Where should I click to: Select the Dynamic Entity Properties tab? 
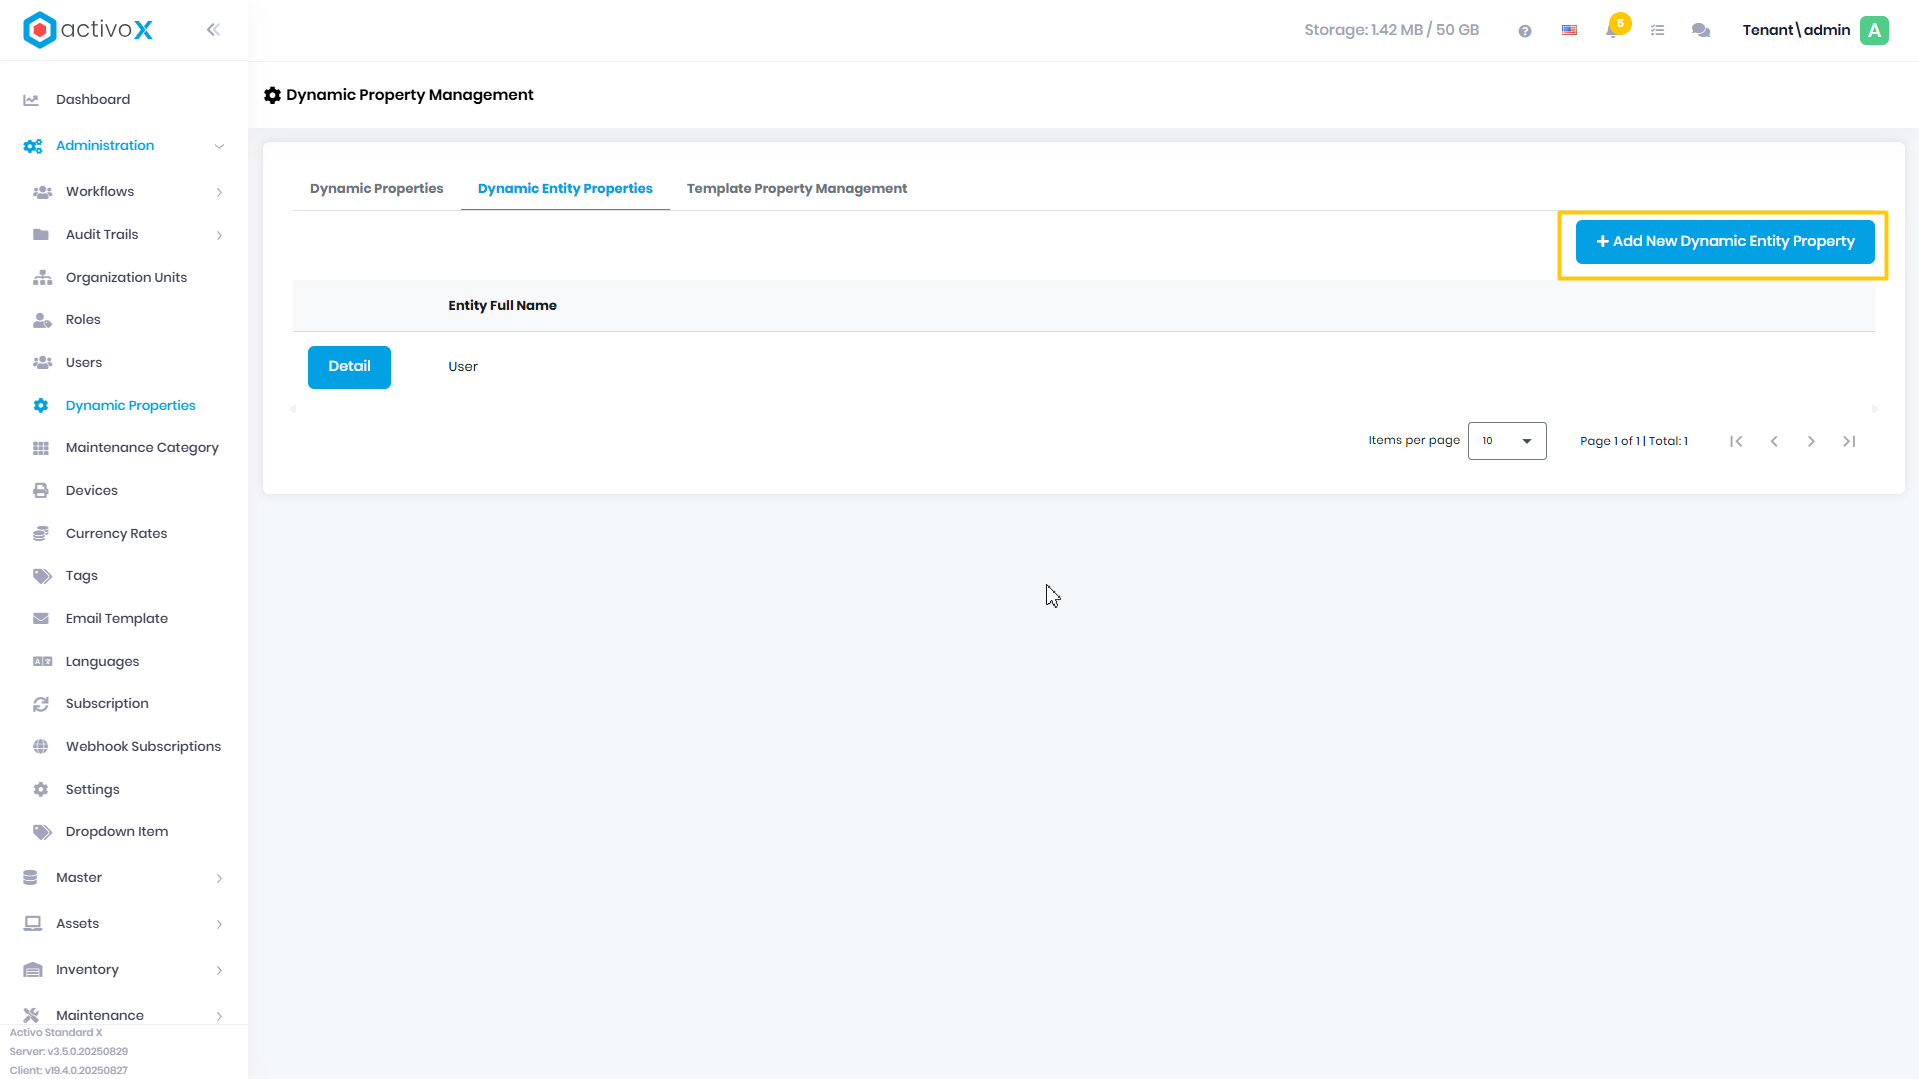point(565,189)
